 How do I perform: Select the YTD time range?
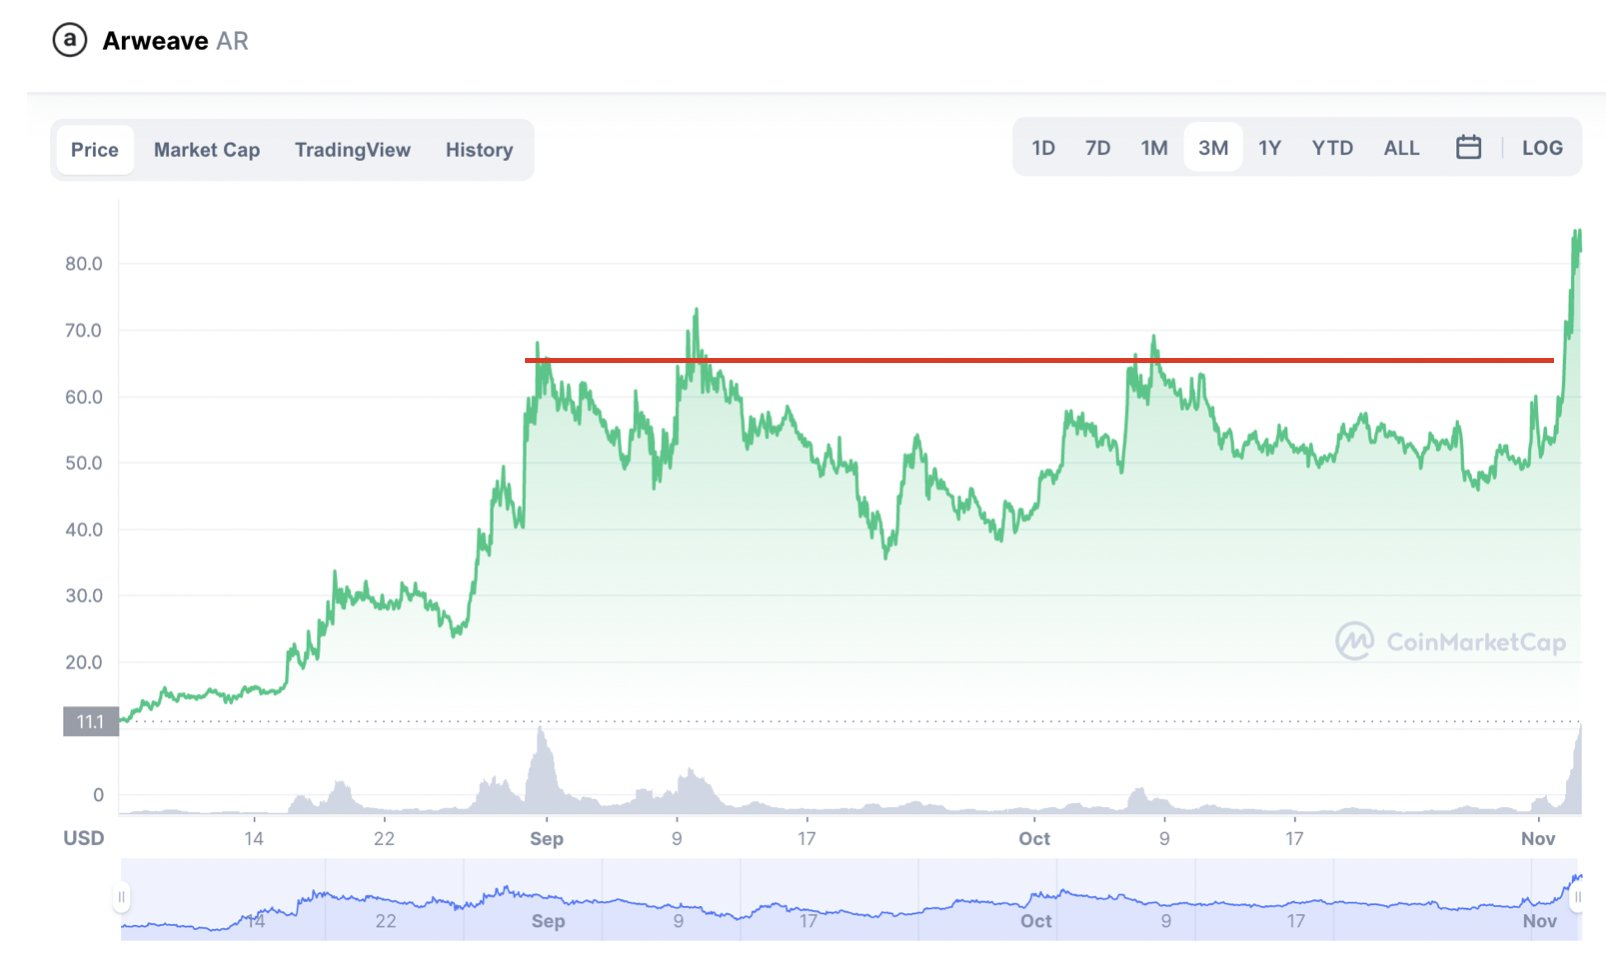(x=1332, y=148)
